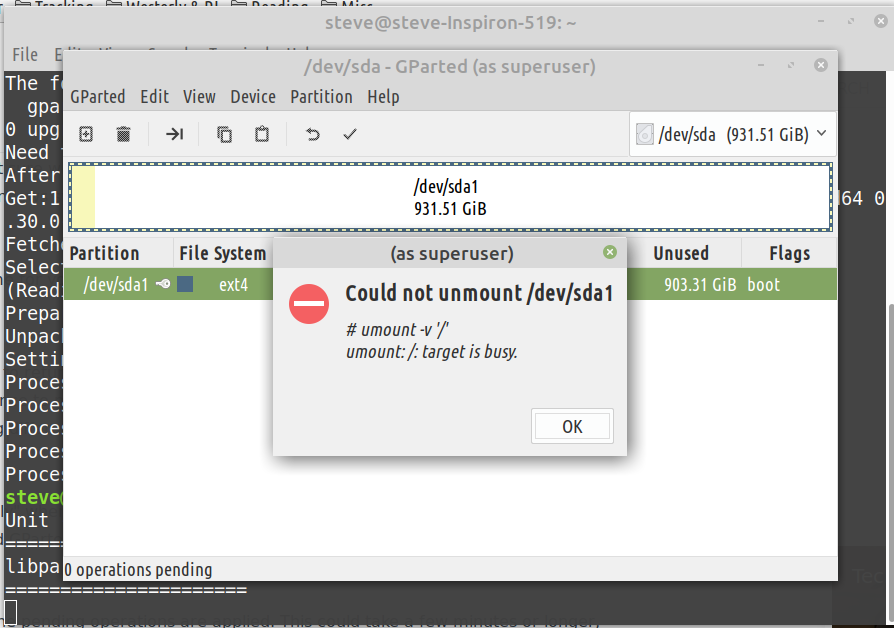894x628 pixels.
Task: Click the Copy partition icon
Action: click(225, 135)
